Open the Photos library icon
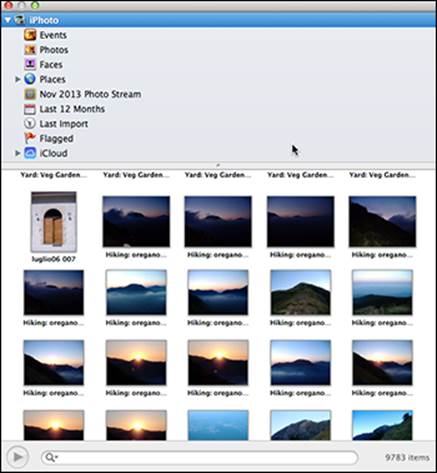Screen dimensions: 437x473 (30, 50)
